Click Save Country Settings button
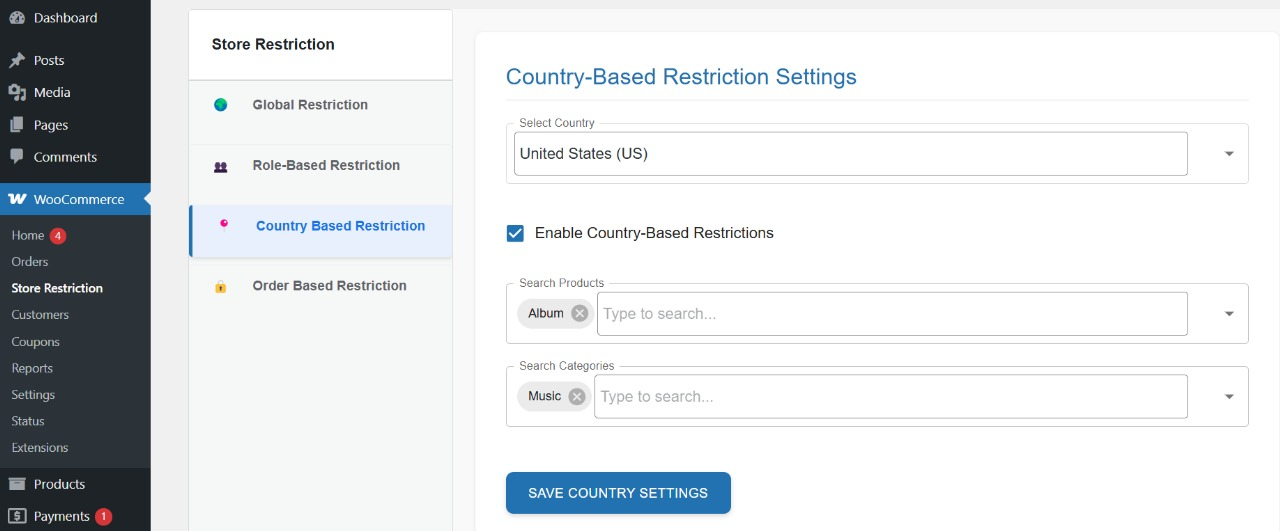This screenshot has height=531, width=1280. coord(618,493)
